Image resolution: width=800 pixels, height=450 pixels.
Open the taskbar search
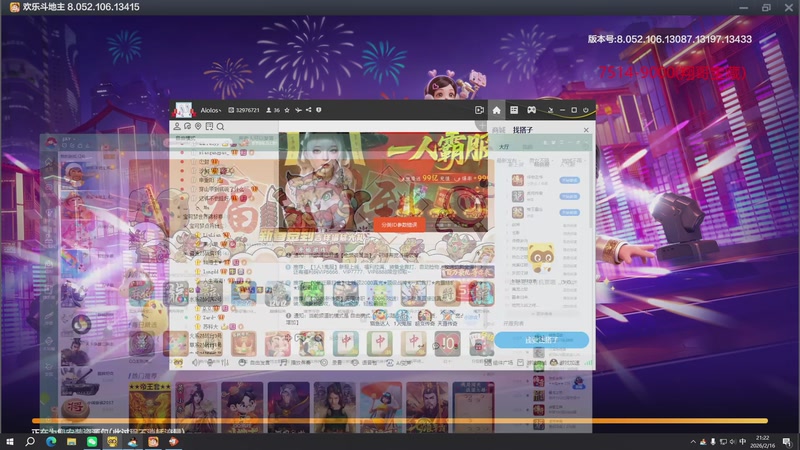coord(30,442)
